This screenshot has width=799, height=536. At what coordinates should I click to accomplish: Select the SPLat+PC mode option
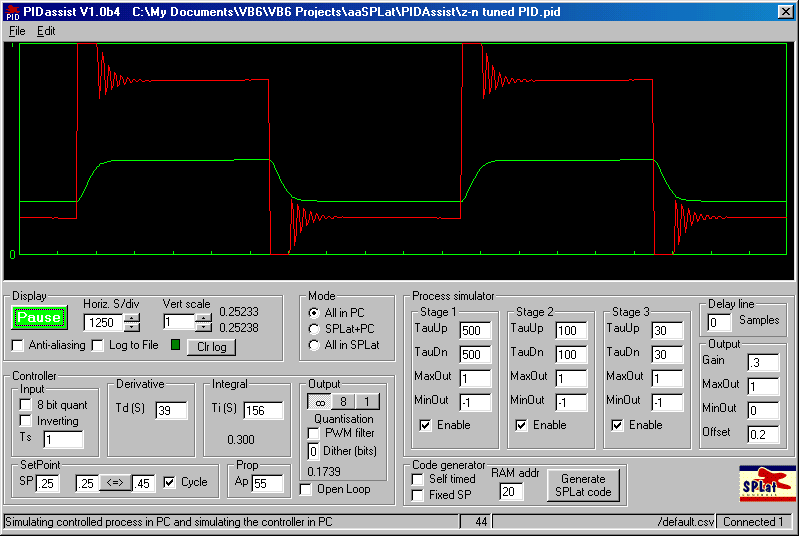pos(315,329)
